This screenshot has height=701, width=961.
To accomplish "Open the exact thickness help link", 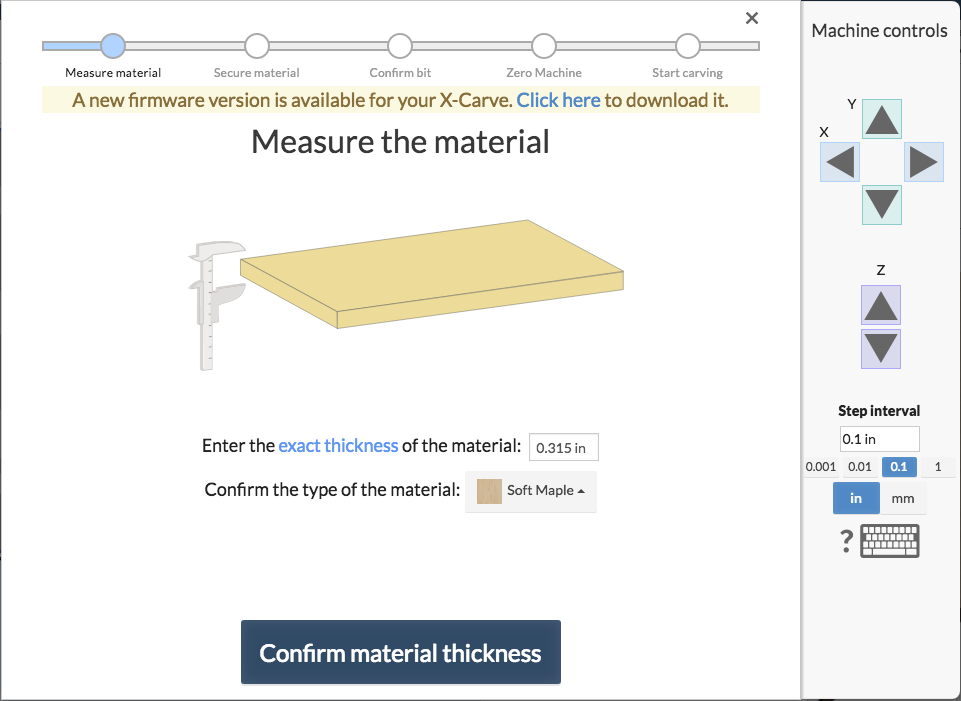I will tap(338, 445).
